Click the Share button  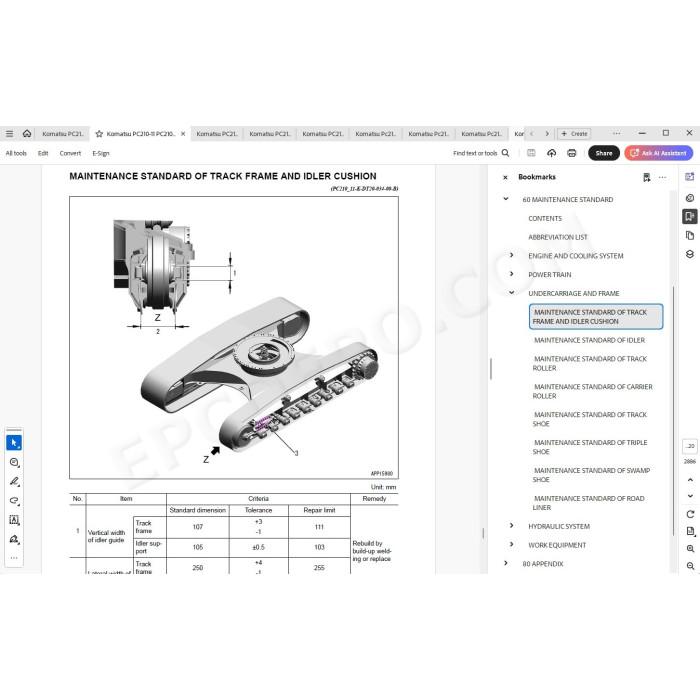click(x=604, y=153)
